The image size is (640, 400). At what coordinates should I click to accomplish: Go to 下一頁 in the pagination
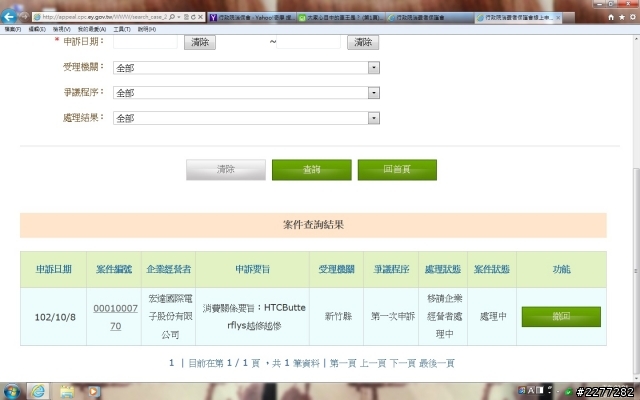402,363
